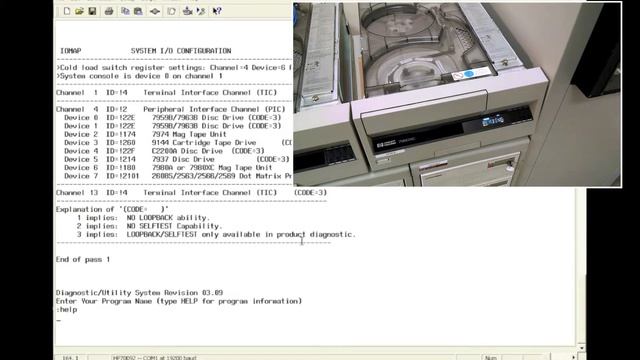Click the Save floppy disk icon

click(x=92, y=11)
